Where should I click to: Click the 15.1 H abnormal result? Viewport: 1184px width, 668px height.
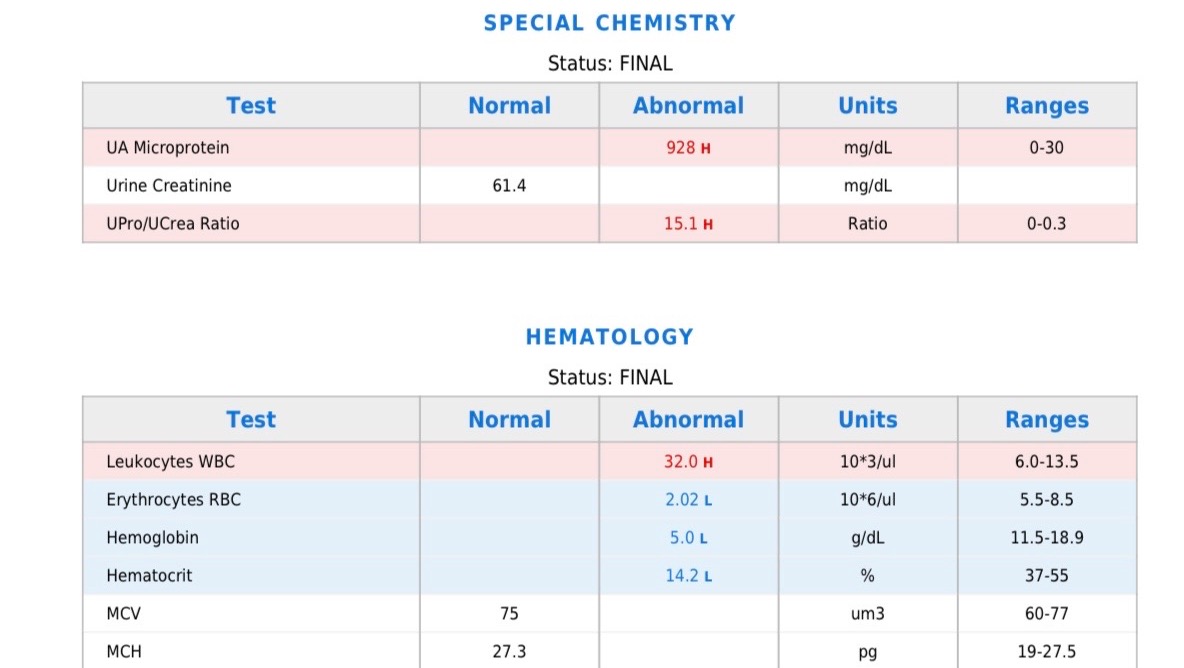tap(688, 224)
